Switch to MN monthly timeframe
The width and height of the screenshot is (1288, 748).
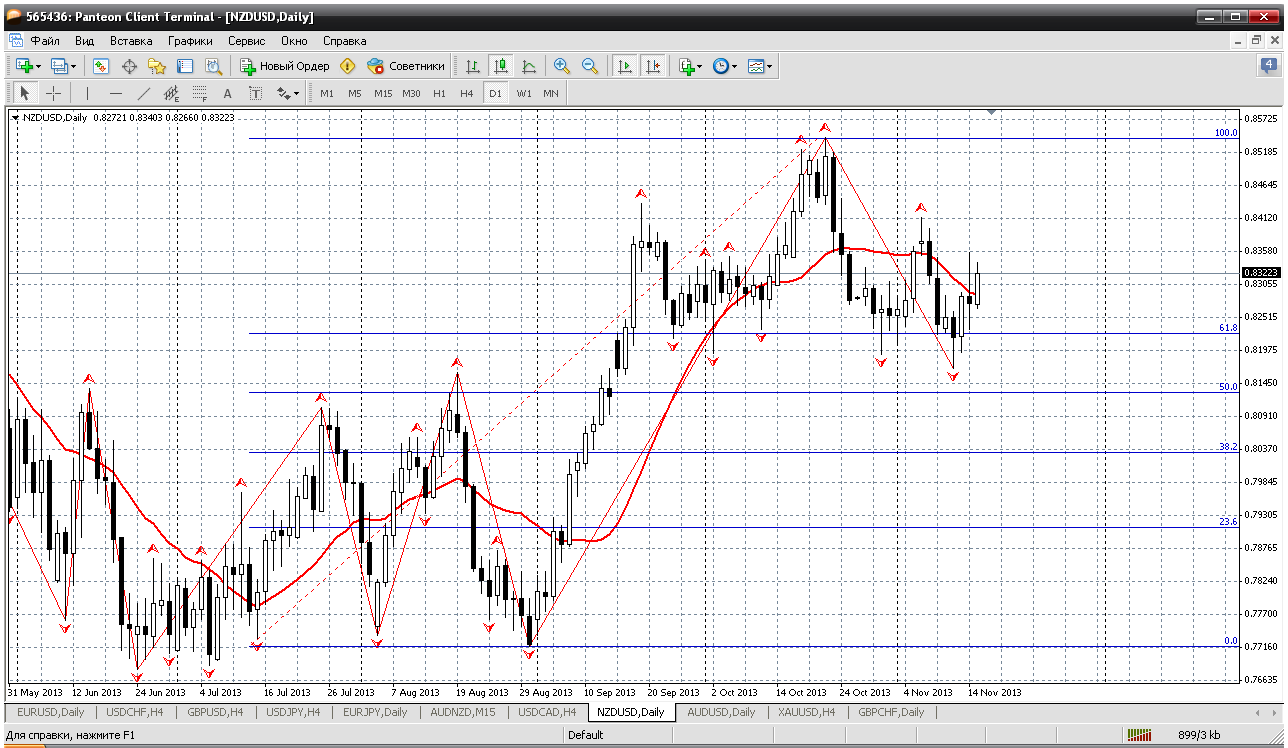point(551,93)
